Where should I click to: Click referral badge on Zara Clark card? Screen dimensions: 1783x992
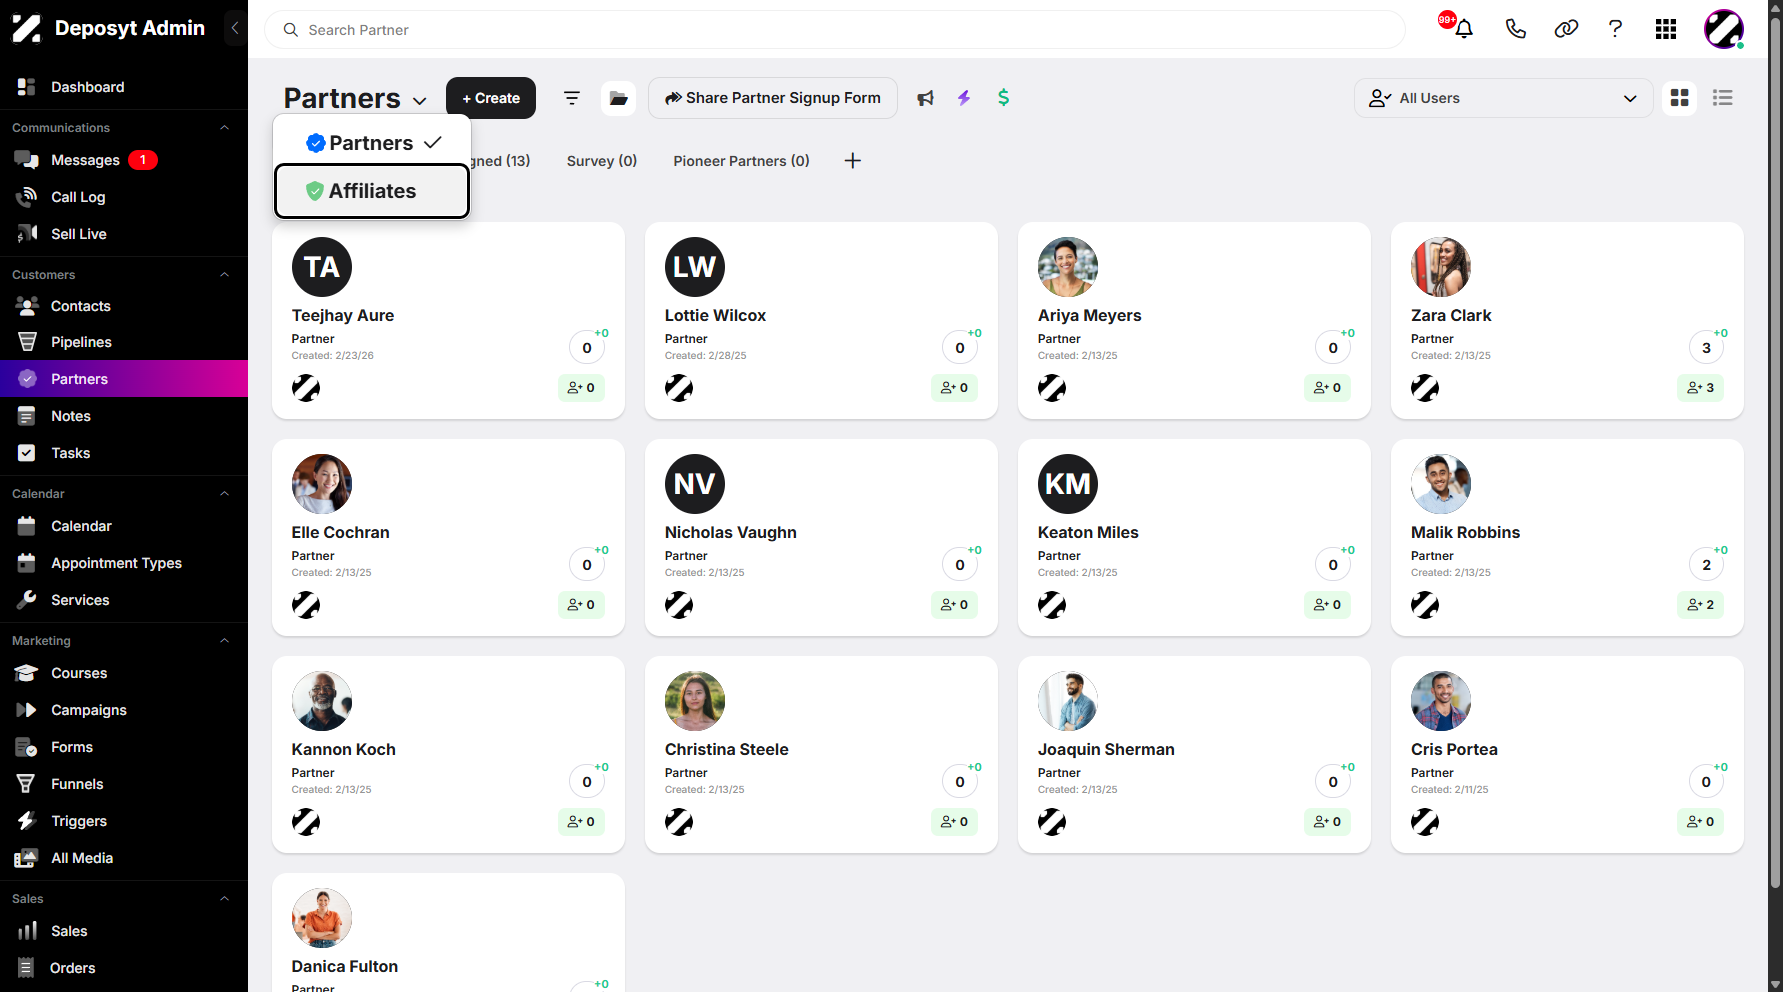[x=1700, y=388]
